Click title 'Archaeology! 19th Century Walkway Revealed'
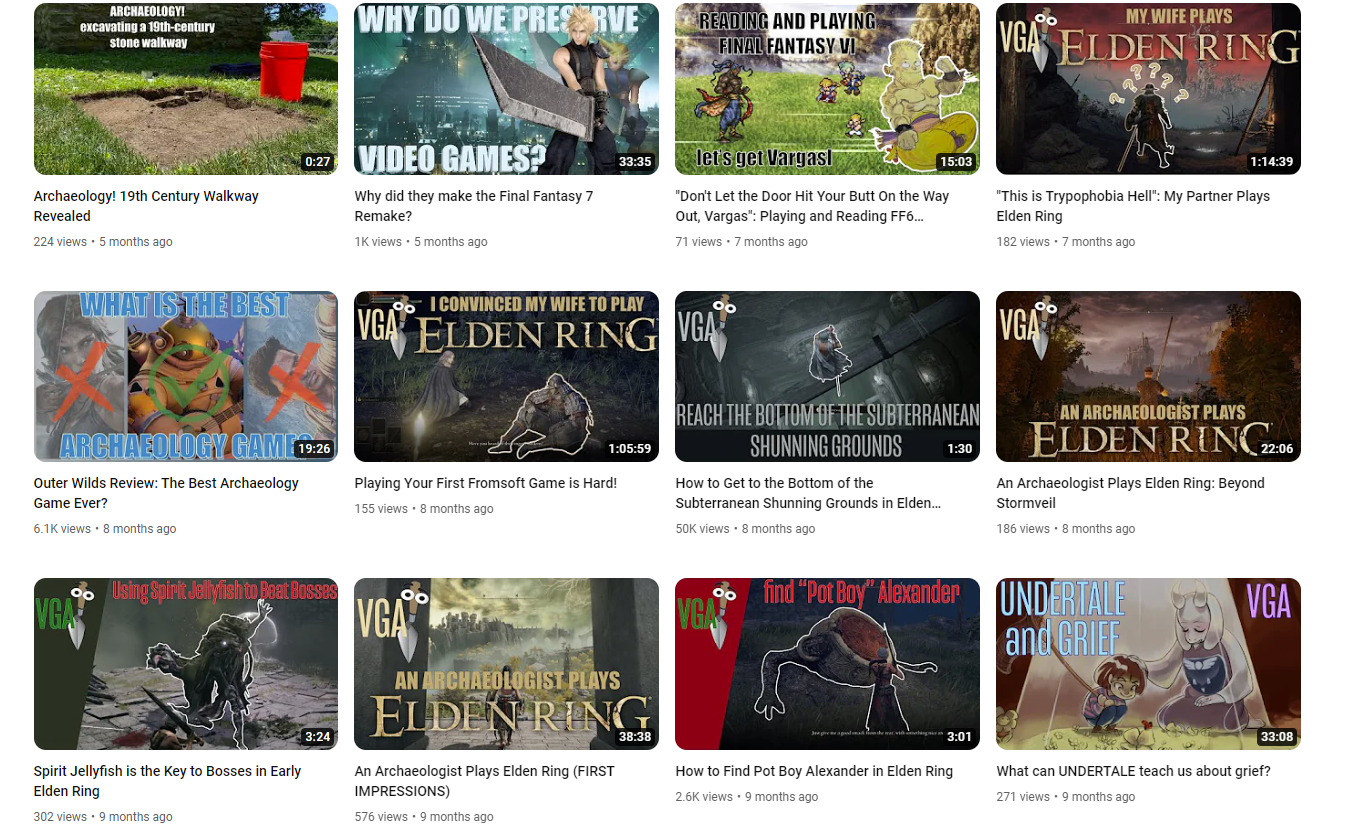Screen dimensions: 1353x832 (146, 206)
